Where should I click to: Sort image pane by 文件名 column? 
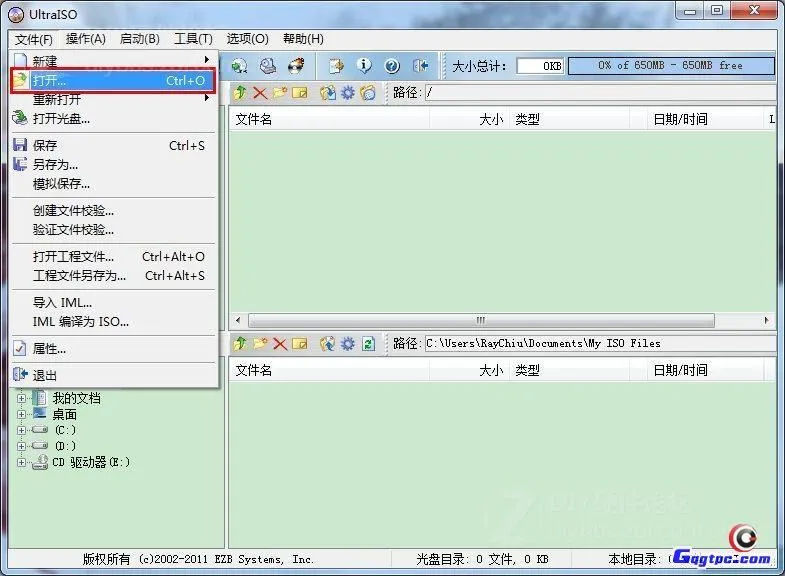tap(329, 119)
